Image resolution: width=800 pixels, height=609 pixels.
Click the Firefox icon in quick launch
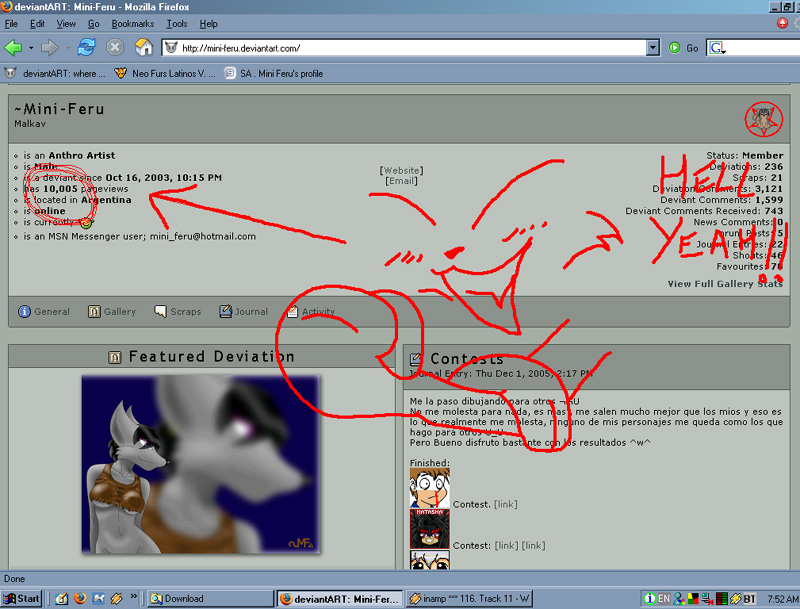[80, 598]
